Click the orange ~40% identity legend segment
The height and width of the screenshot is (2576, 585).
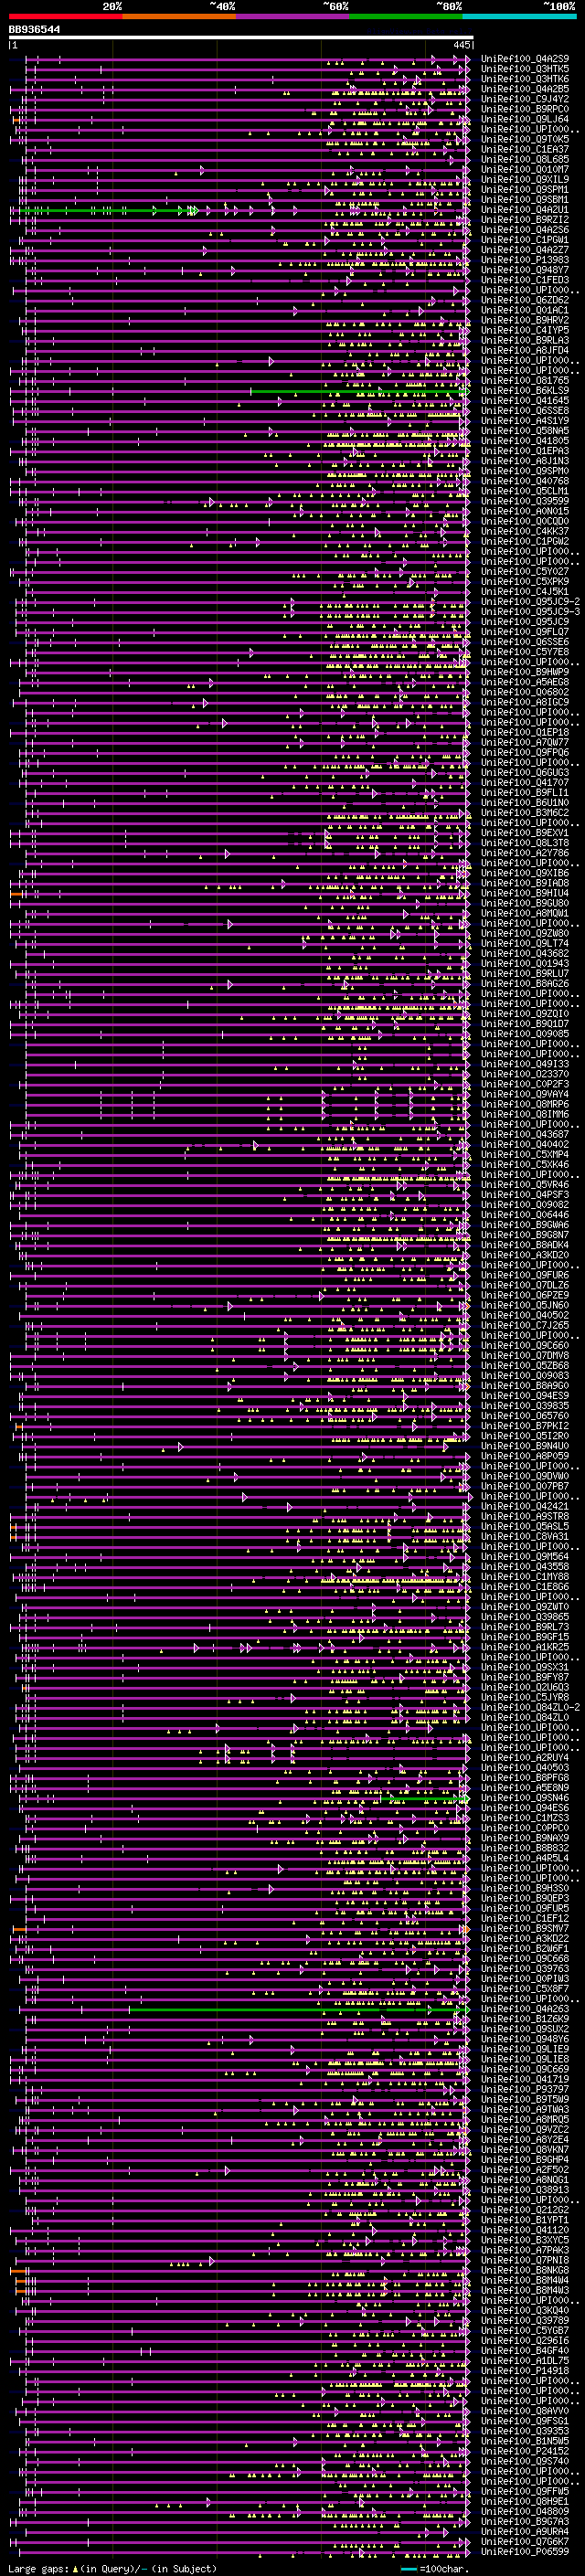179,17
